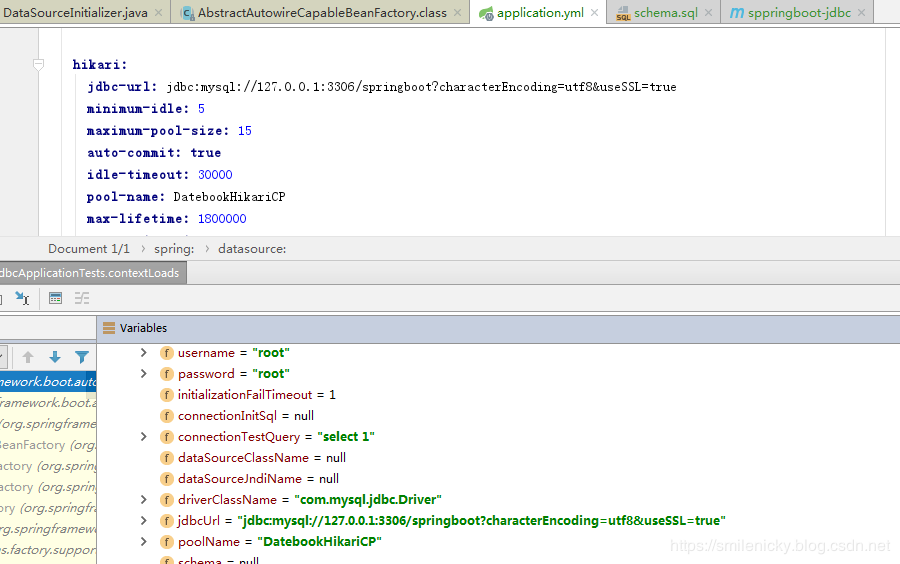Click the Evaluate Expression calculator icon
900x564 pixels.
55,298
